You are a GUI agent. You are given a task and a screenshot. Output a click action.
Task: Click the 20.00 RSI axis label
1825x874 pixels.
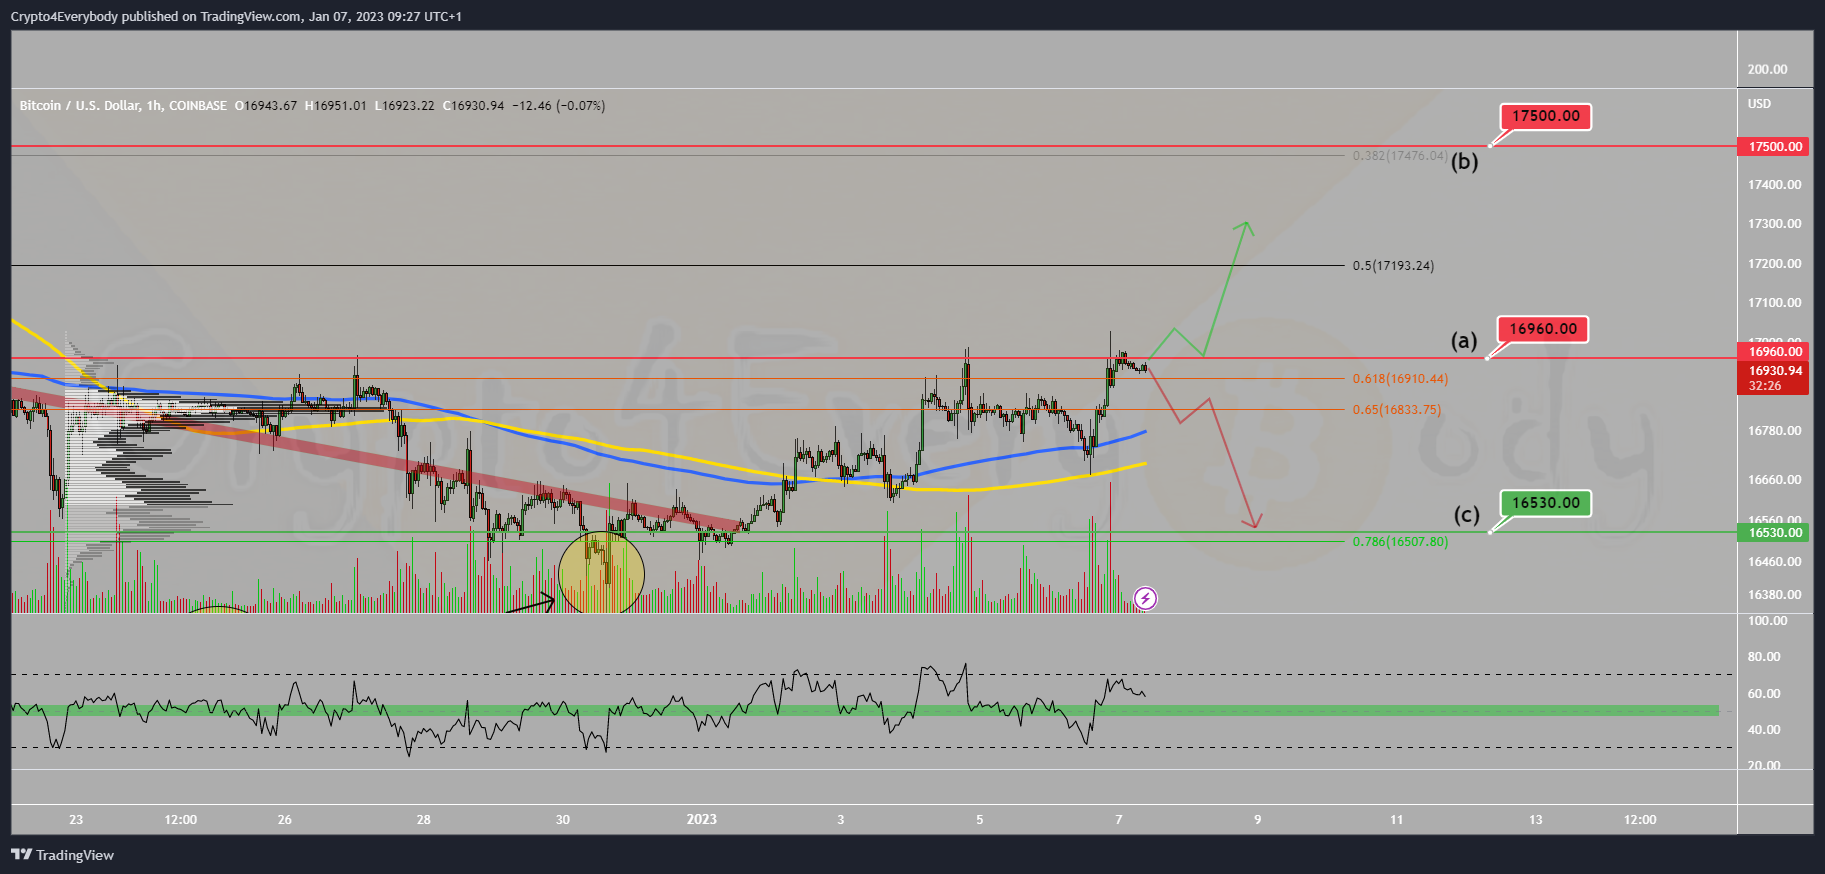click(x=1764, y=765)
